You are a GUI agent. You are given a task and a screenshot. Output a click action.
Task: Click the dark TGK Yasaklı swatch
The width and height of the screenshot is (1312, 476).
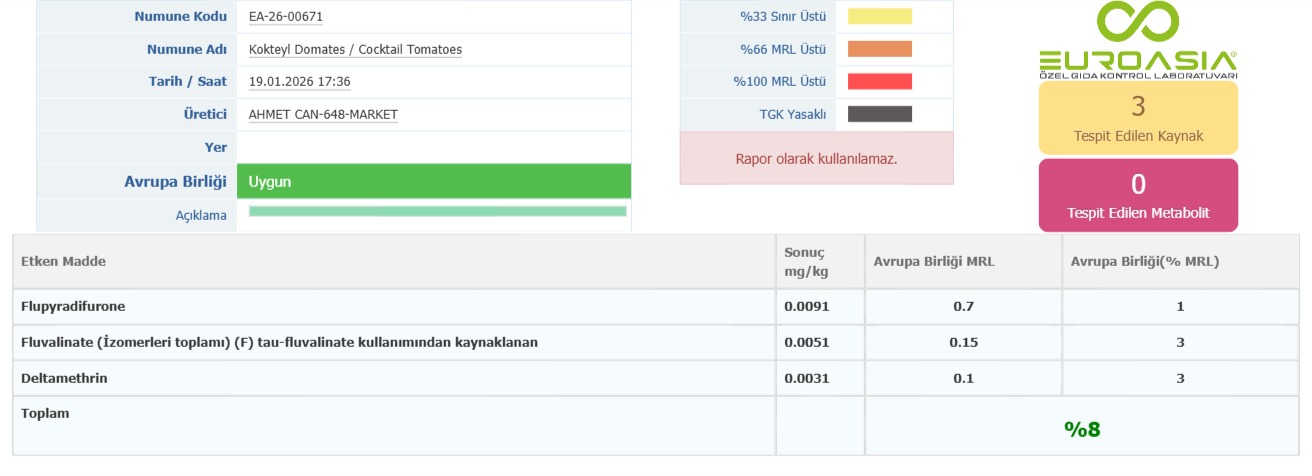pos(880,114)
